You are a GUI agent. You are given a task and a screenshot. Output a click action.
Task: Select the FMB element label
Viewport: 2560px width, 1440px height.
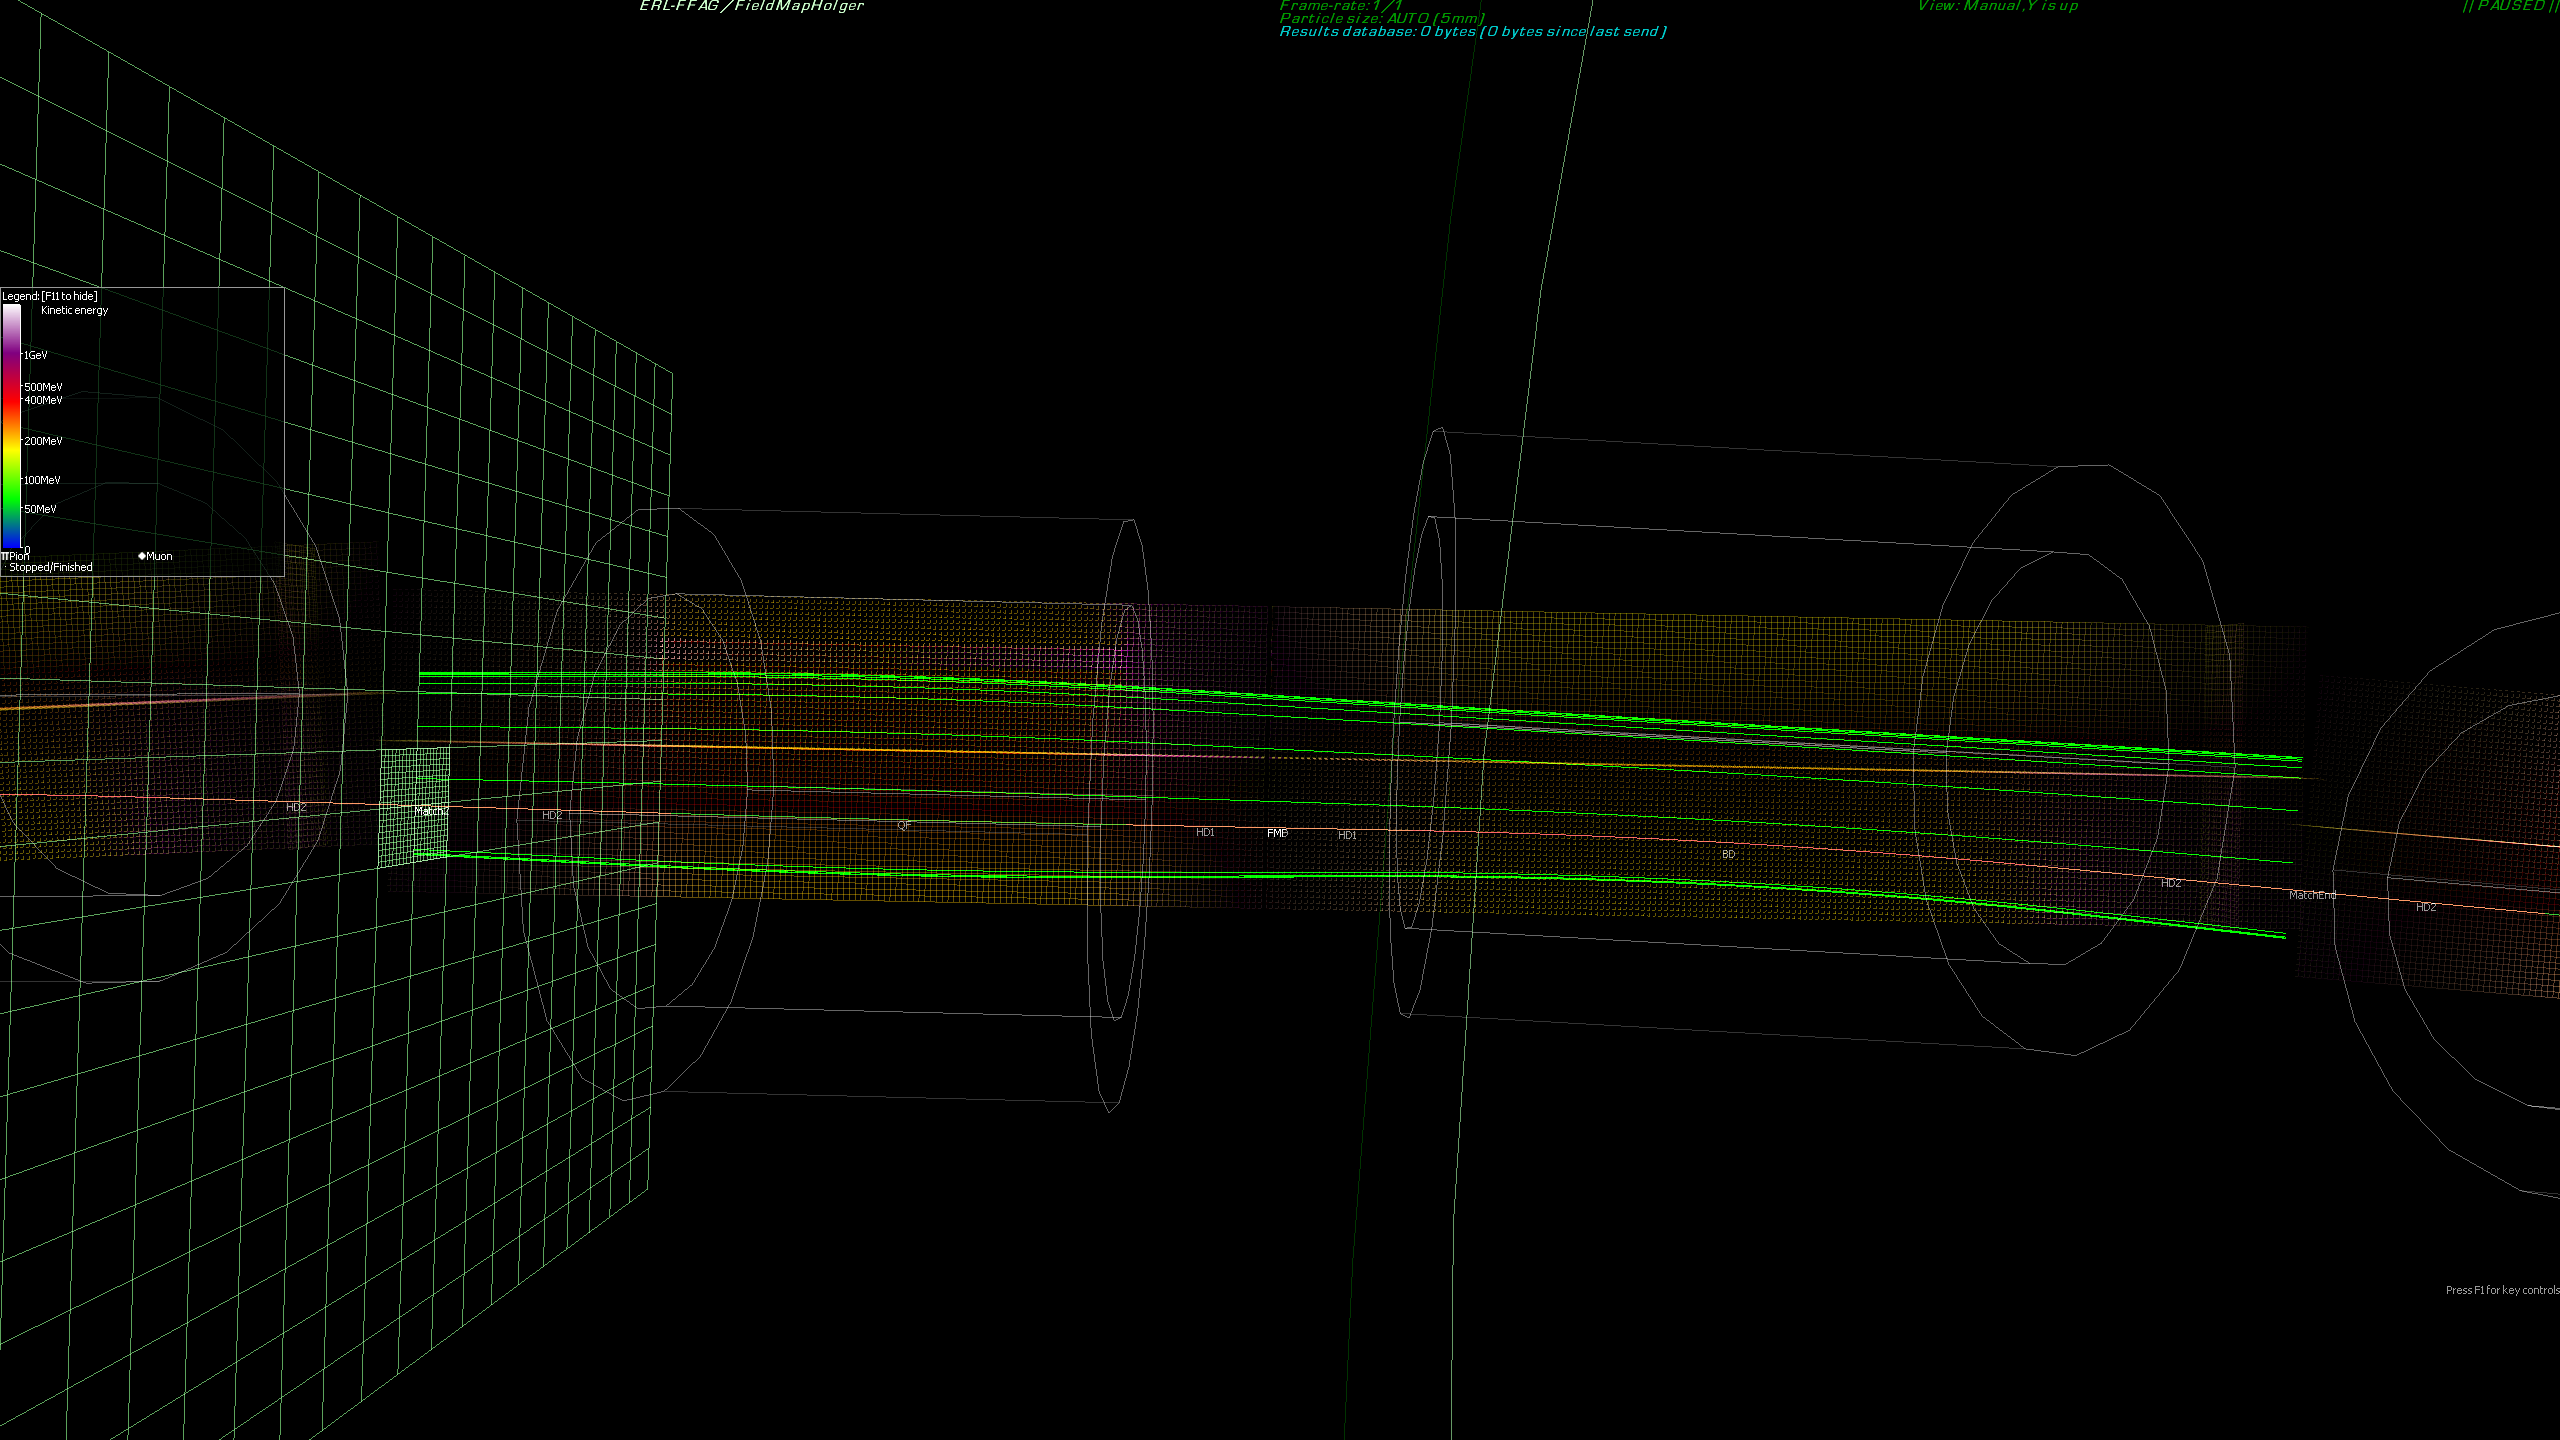pyautogui.click(x=1277, y=833)
